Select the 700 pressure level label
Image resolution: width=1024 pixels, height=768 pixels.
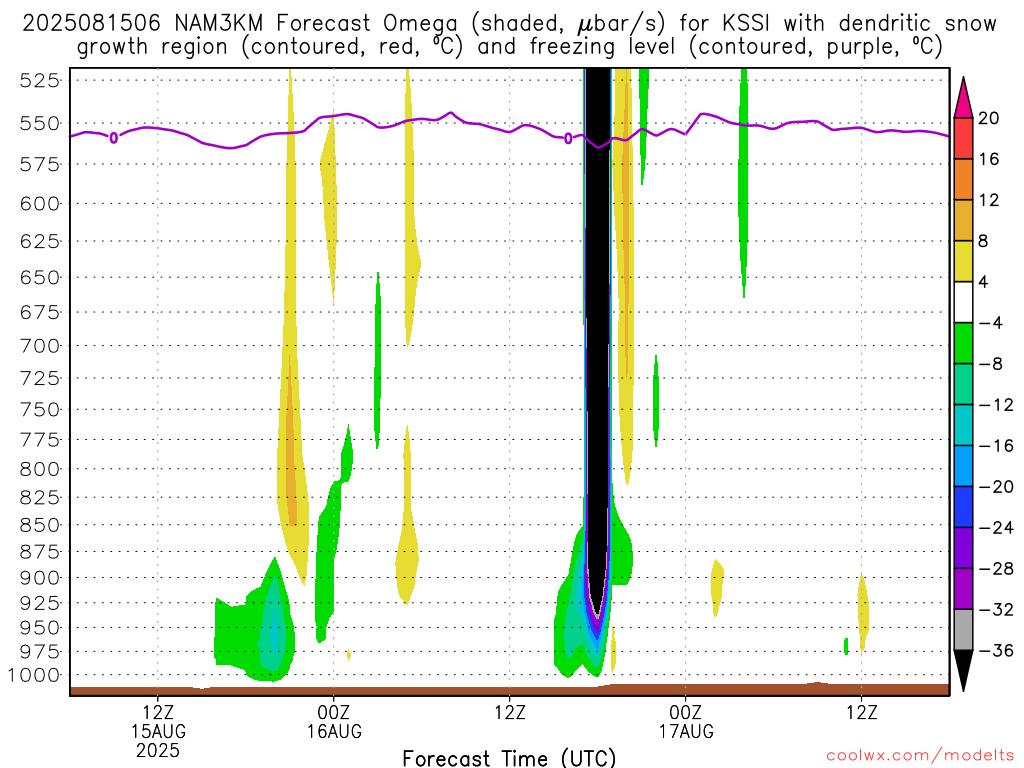click(x=39, y=345)
